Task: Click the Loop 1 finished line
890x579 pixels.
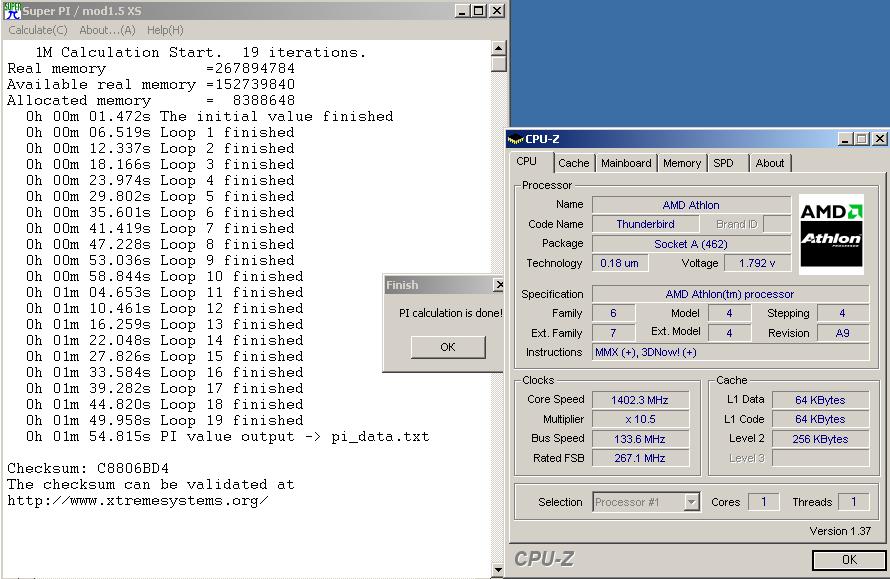Action: (160, 132)
